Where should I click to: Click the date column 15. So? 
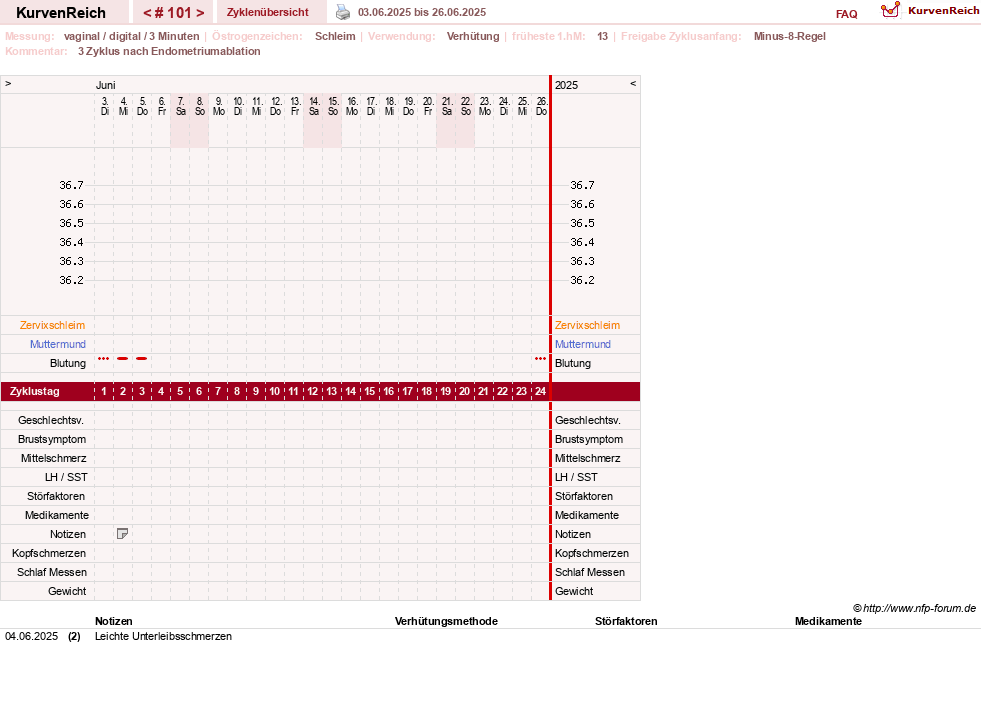point(333,106)
